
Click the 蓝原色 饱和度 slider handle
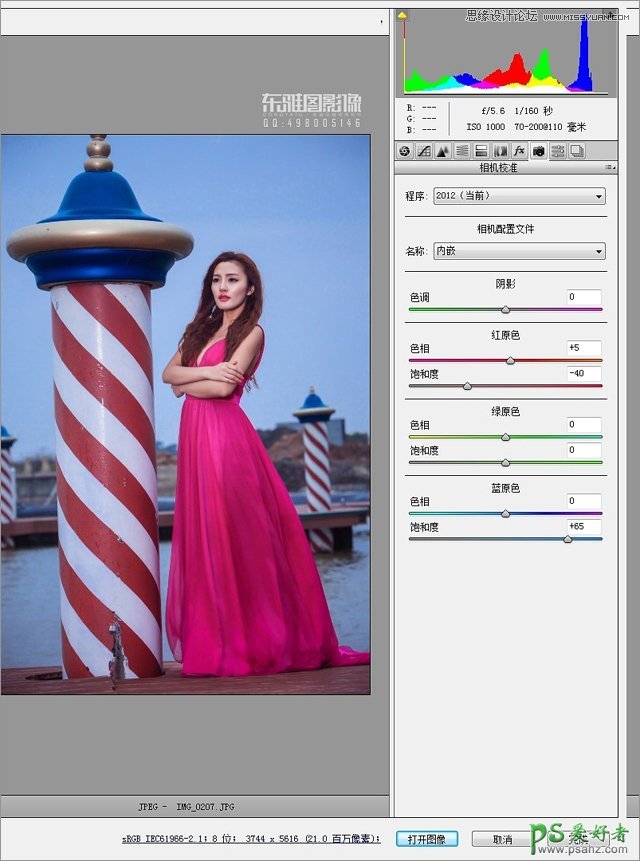[x=568, y=539]
